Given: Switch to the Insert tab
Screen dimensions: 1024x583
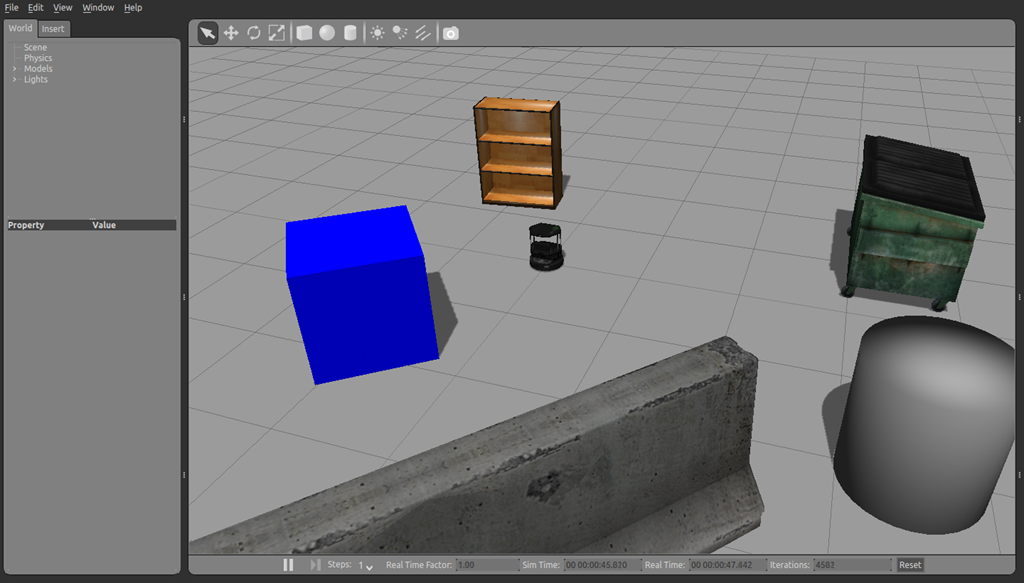Looking at the screenshot, I should pyautogui.click(x=53, y=29).
